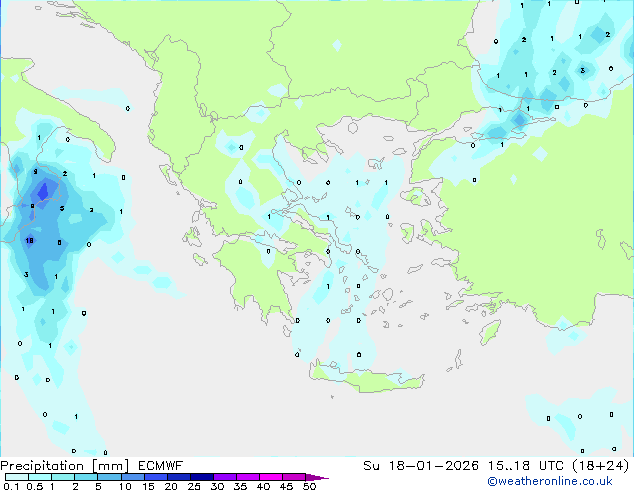Click the legend scale label '0.1'
634x490 pixels.
(x=11, y=486)
